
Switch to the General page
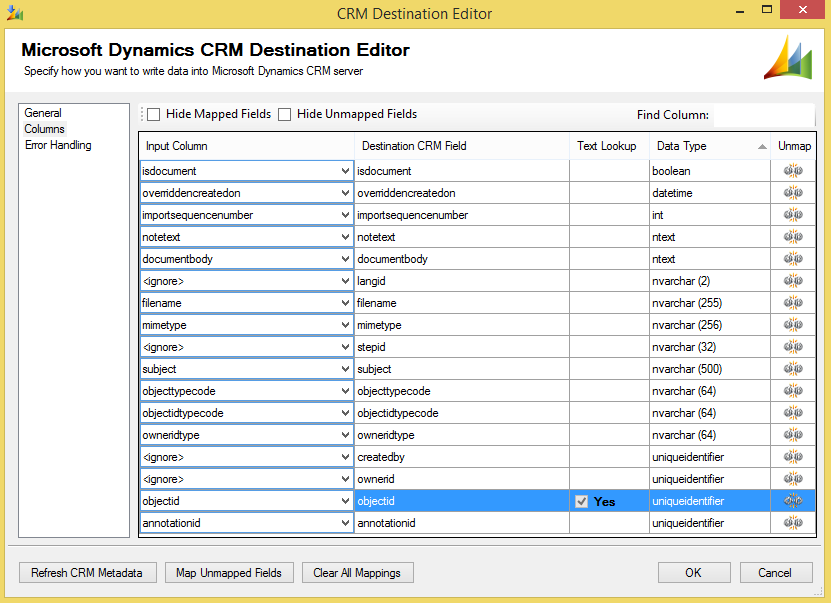(43, 113)
